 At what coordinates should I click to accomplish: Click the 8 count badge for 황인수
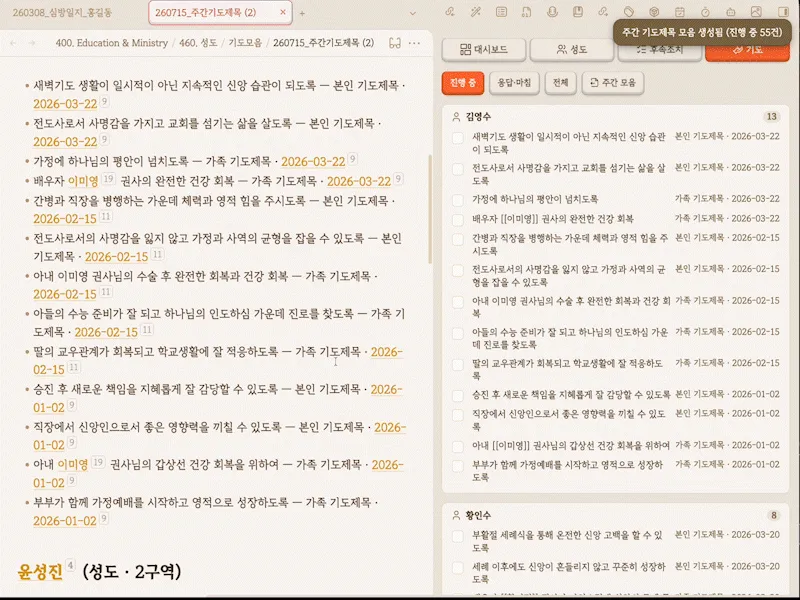point(773,515)
